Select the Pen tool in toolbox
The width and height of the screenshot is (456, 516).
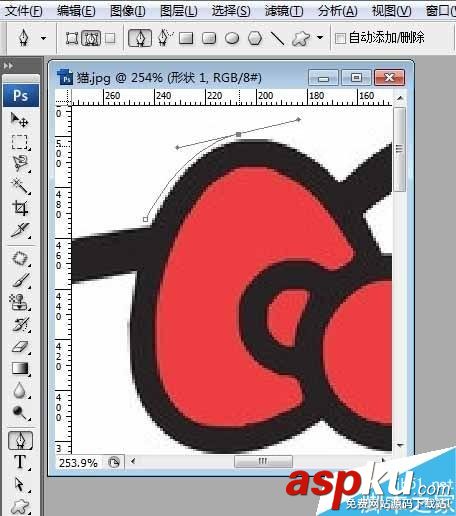20,440
